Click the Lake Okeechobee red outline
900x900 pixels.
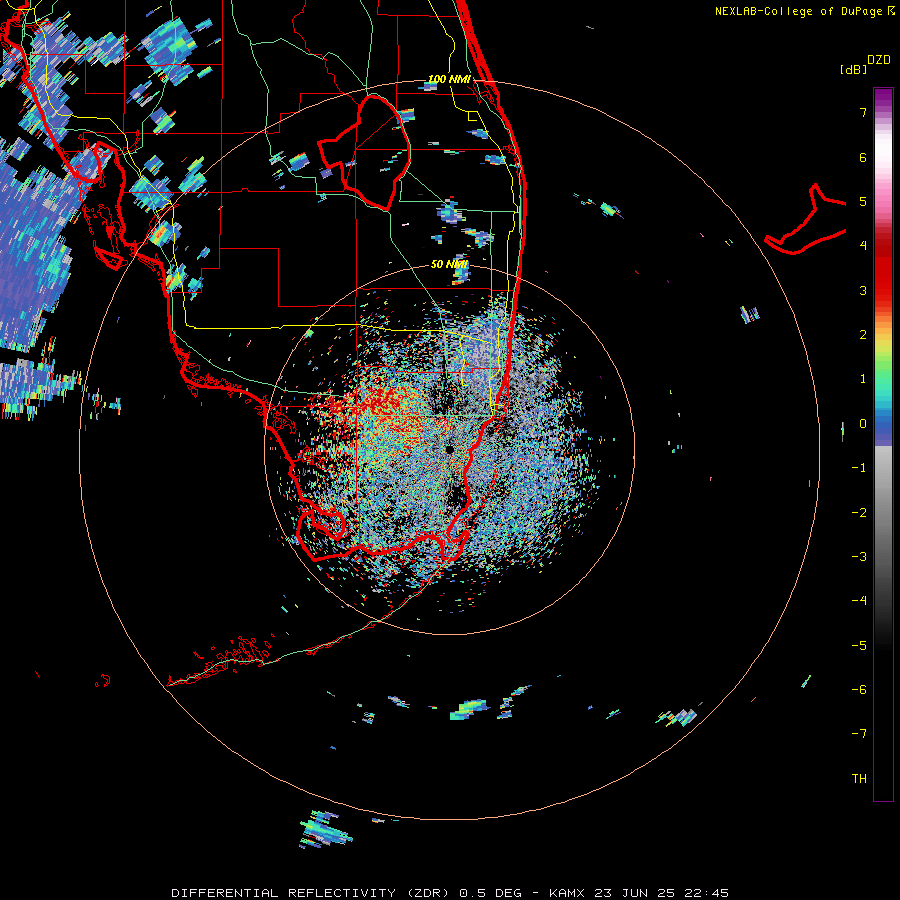365,154
